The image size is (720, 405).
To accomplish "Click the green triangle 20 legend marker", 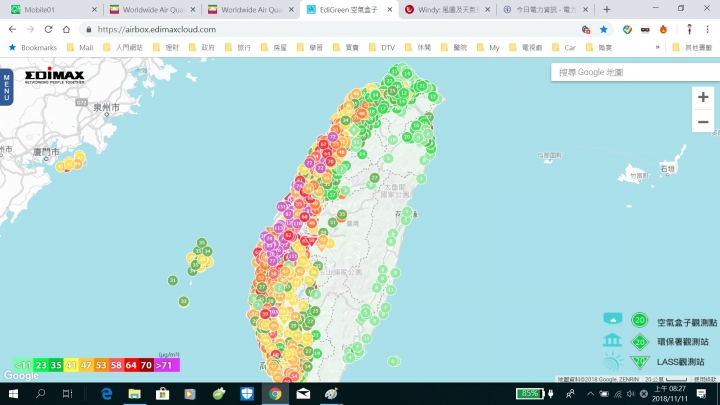I will pos(639,362).
